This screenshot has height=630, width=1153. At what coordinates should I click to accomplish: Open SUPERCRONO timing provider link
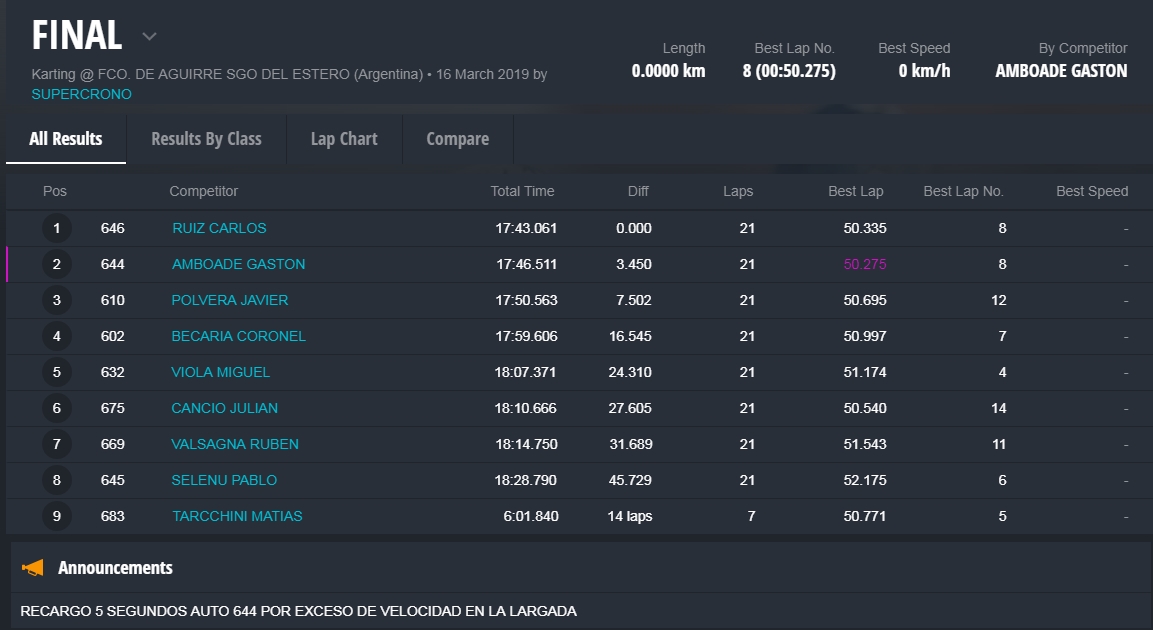[x=81, y=94]
